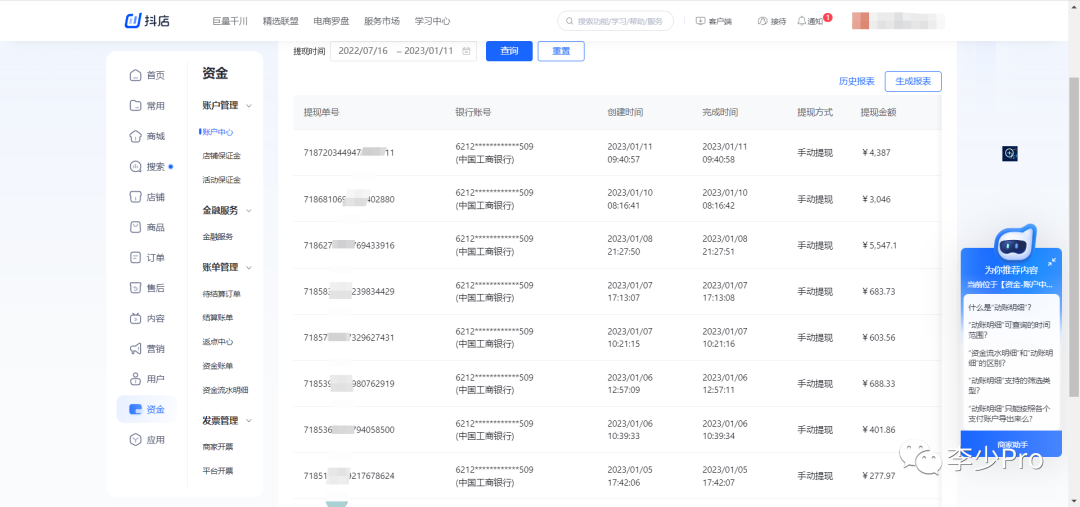Image resolution: width=1080 pixels, height=507 pixels.
Task: Open 售后 after-sales icon in sidebar
Action: click(x=136, y=287)
